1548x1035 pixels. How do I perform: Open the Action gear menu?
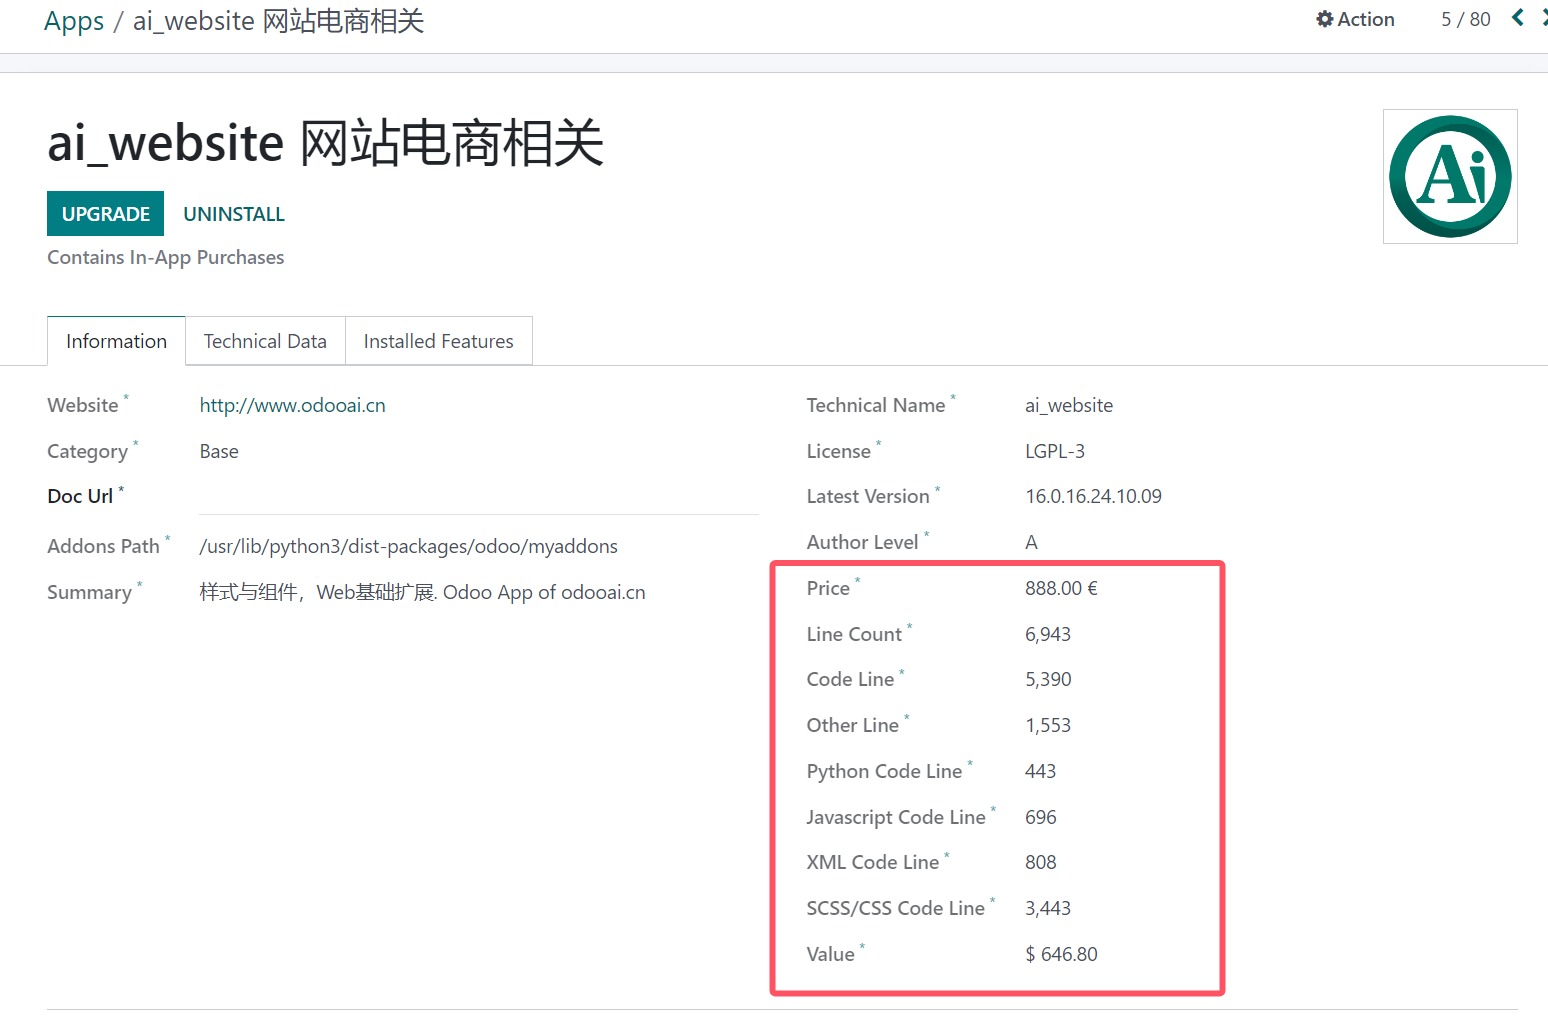pyautogui.click(x=1355, y=19)
